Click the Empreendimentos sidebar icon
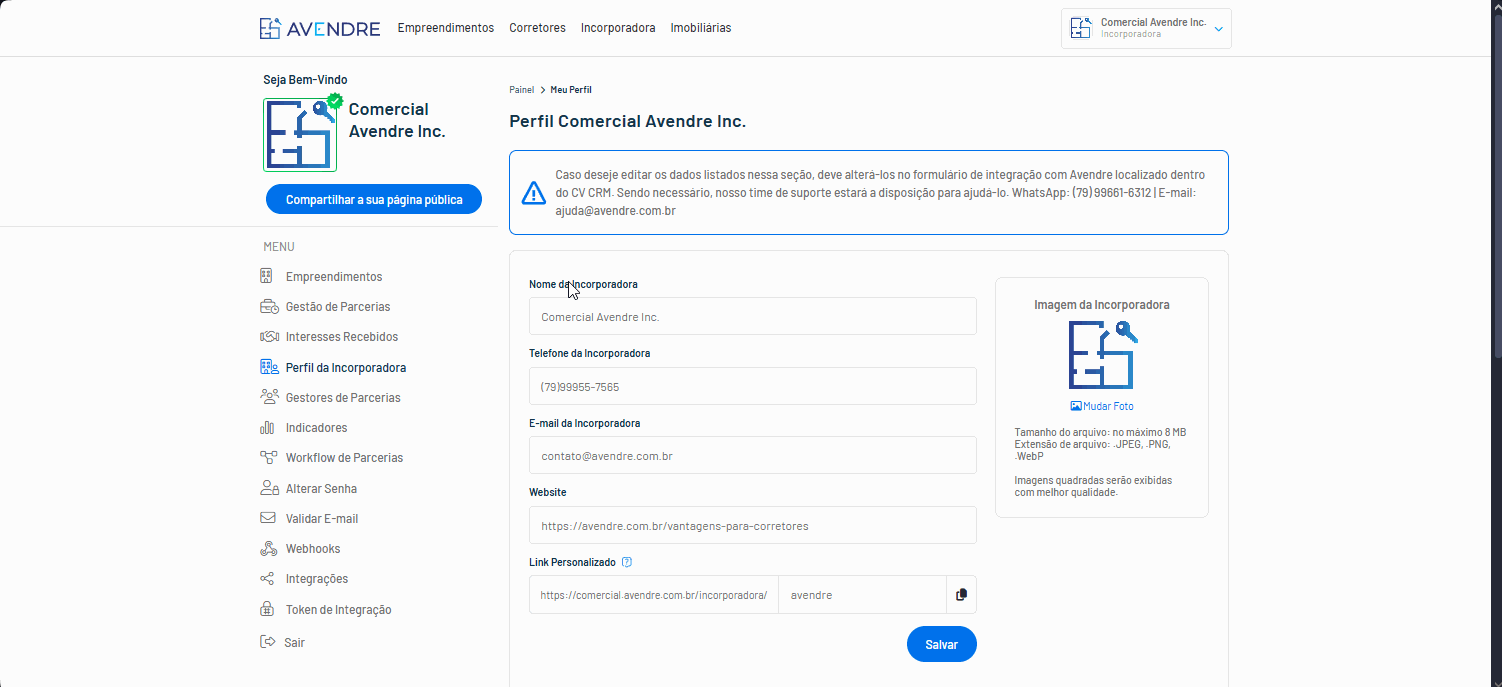1502x687 pixels. pyautogui.click(x=267, y=276)
